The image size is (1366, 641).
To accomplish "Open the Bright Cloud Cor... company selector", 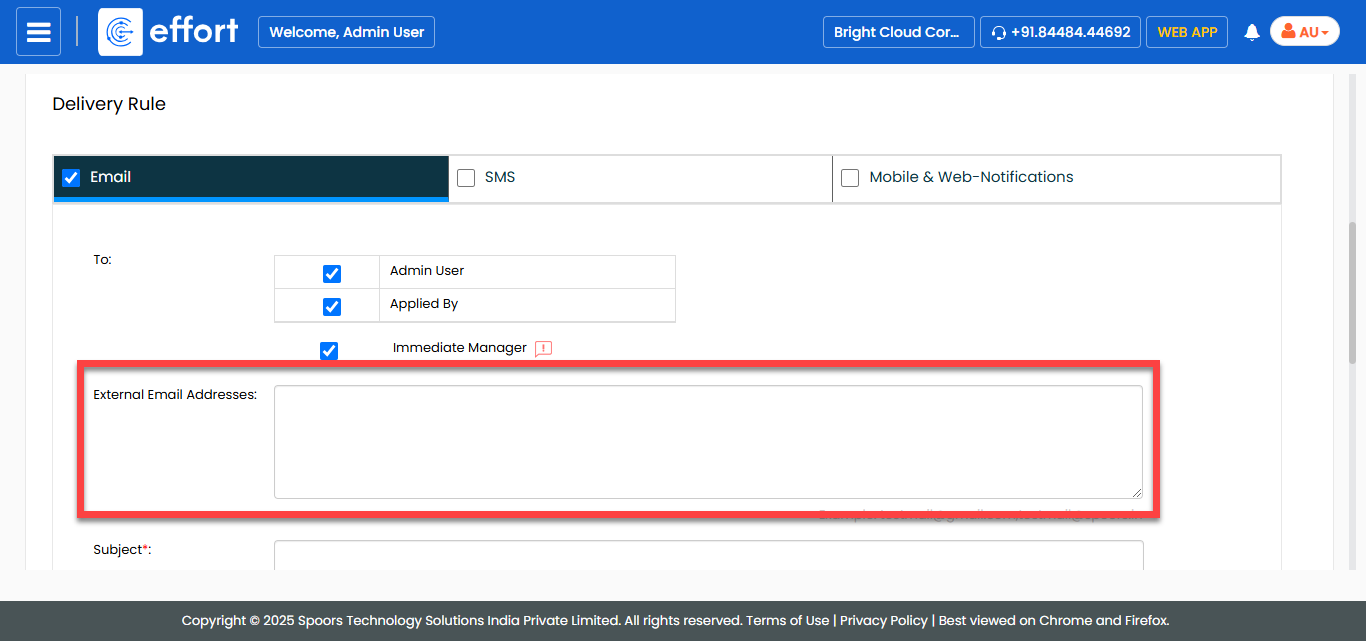I will 897,32.
